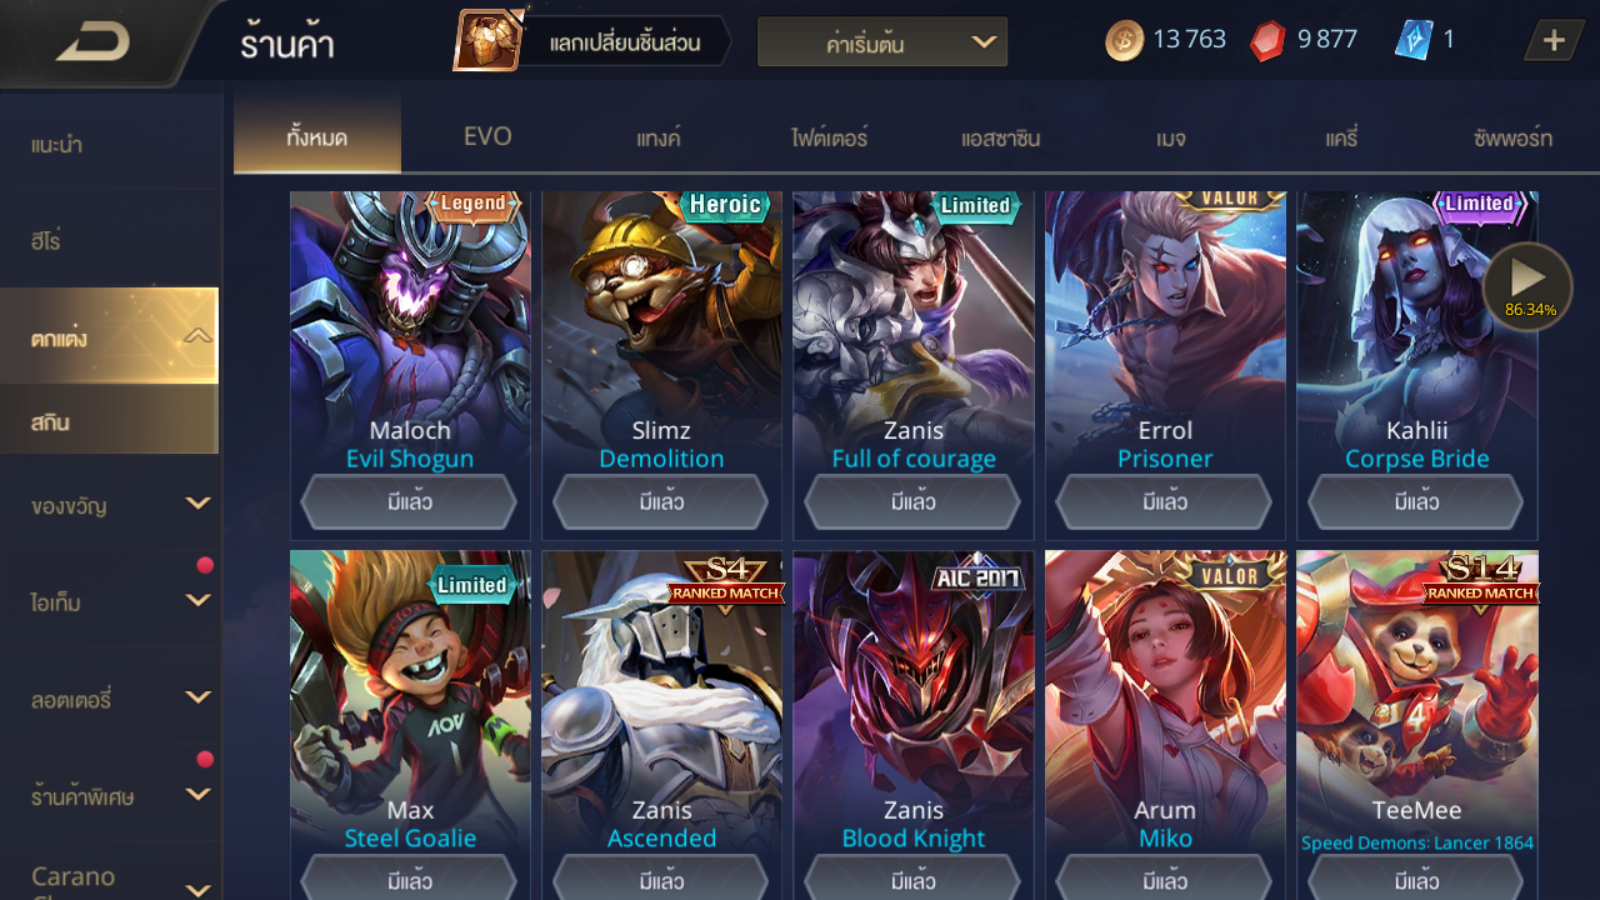Play the Kahlii skin preview video
The height and width of the screenshot is (900, 1600).
(x=1528, y=286)
